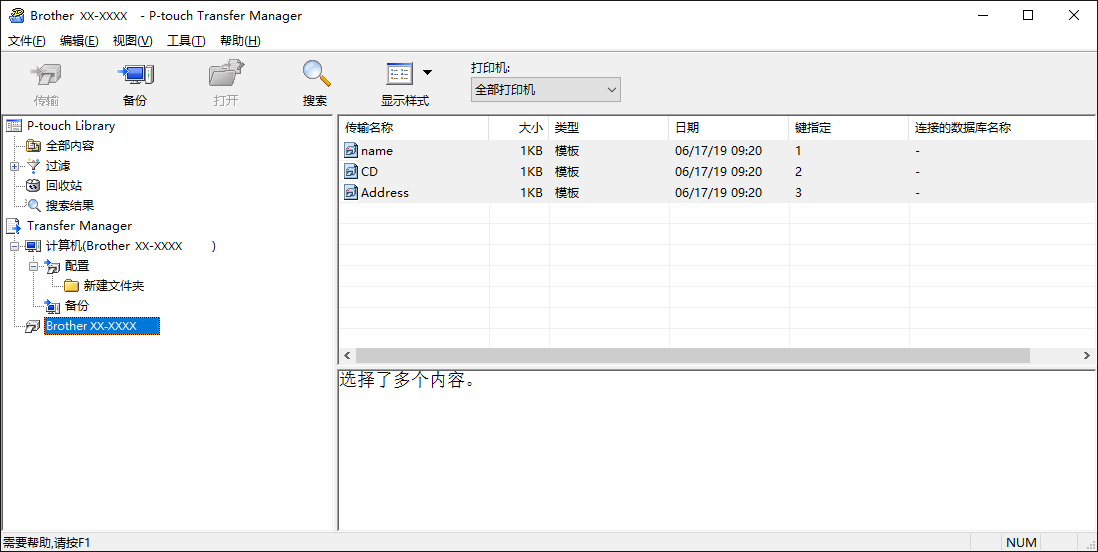
Task: Select 搜索结果 search results node
Action: pyautogui.click(x=70, y=206)
